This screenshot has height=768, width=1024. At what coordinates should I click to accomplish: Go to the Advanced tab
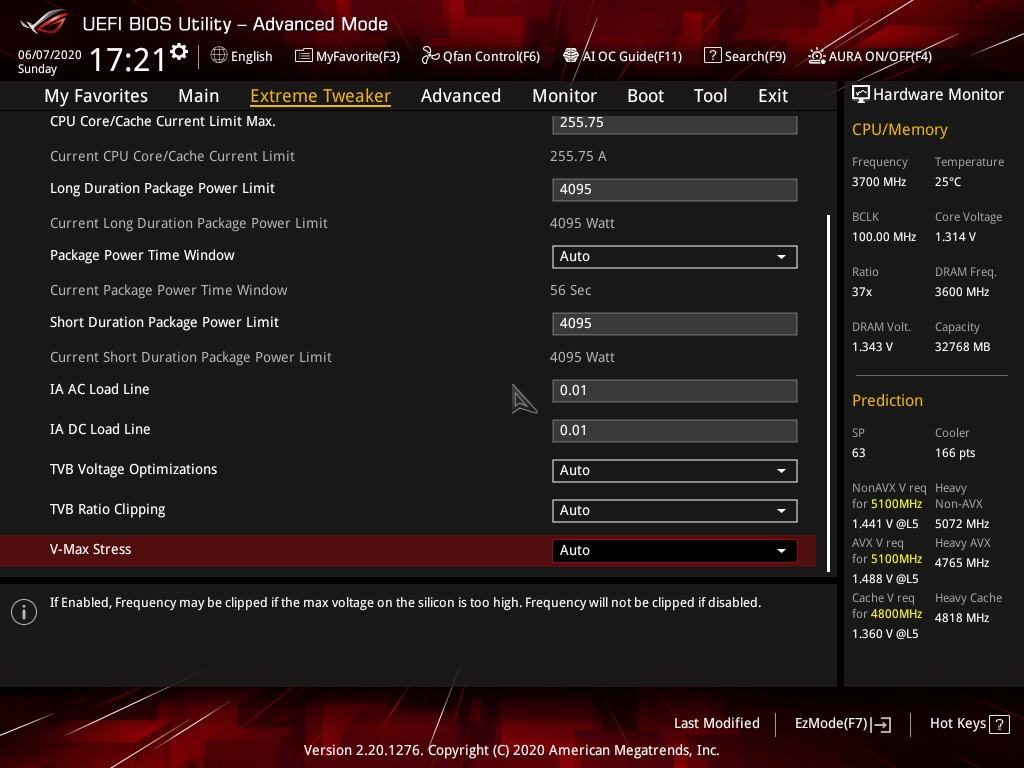461,95
